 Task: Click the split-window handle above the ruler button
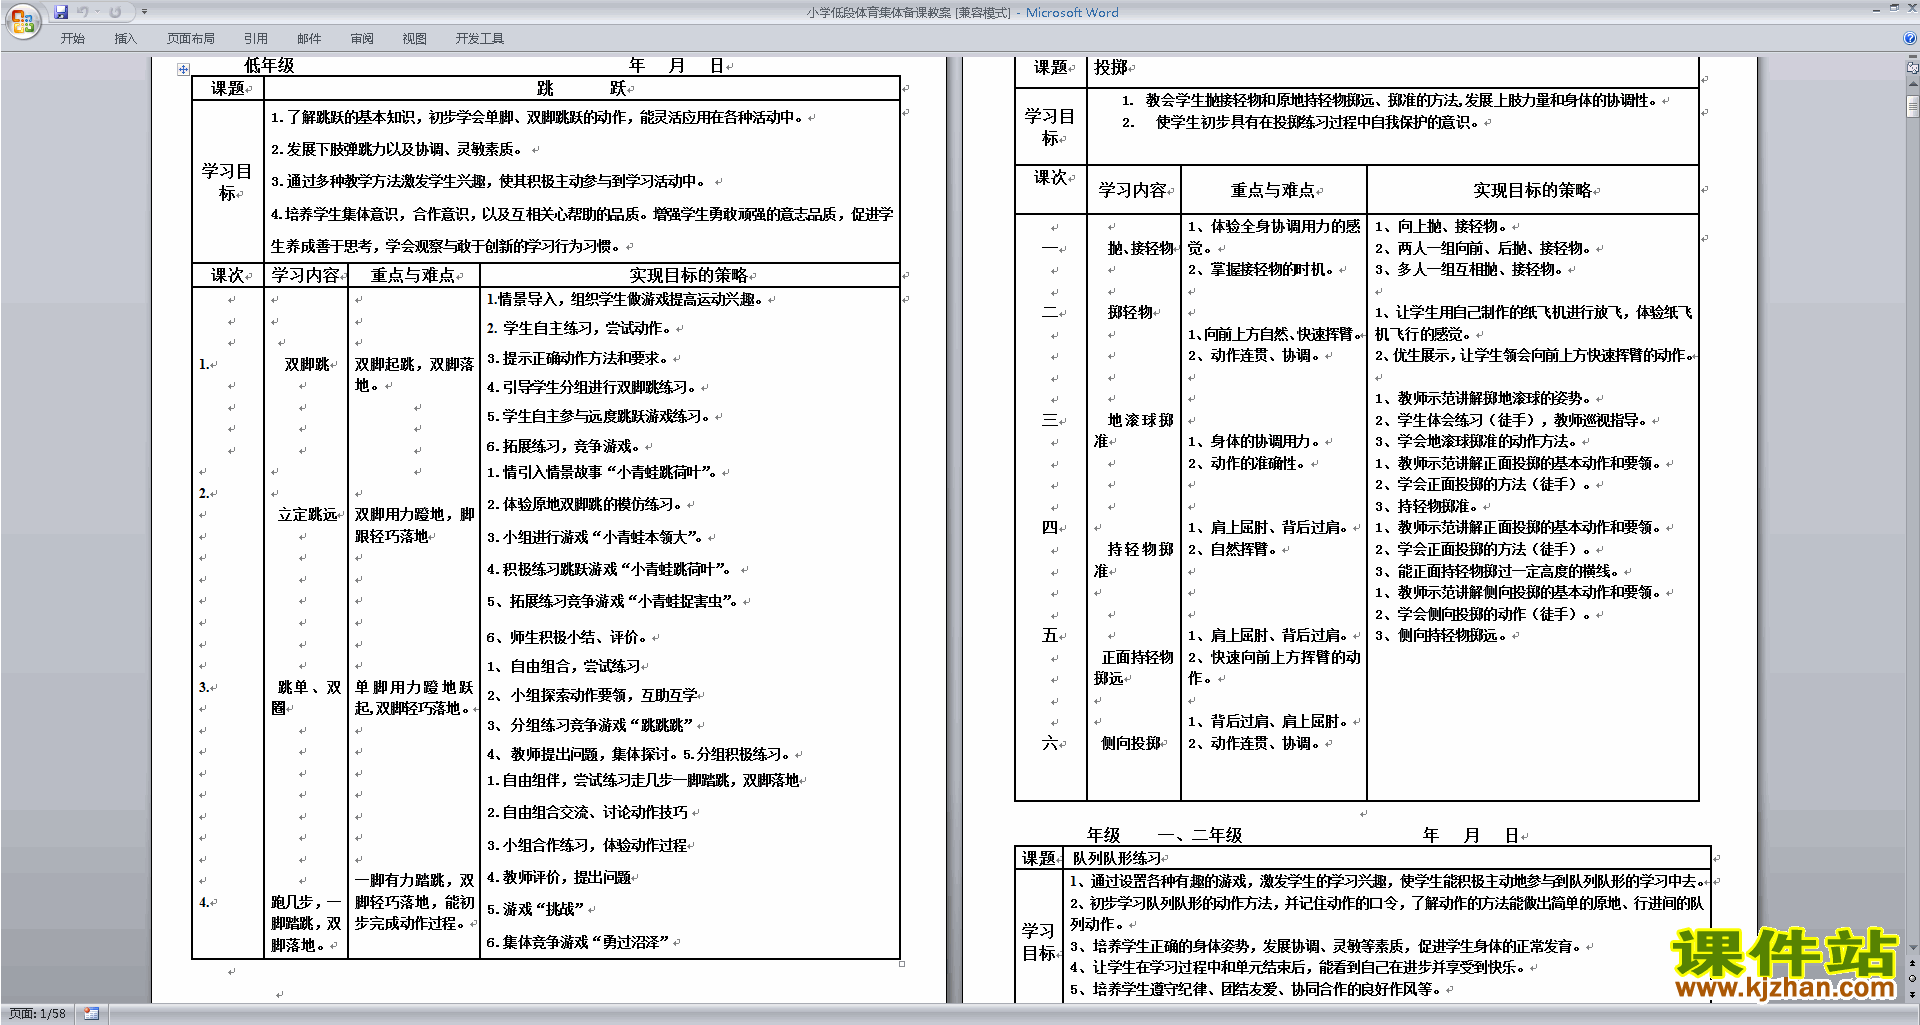[x=1912, y=58]
